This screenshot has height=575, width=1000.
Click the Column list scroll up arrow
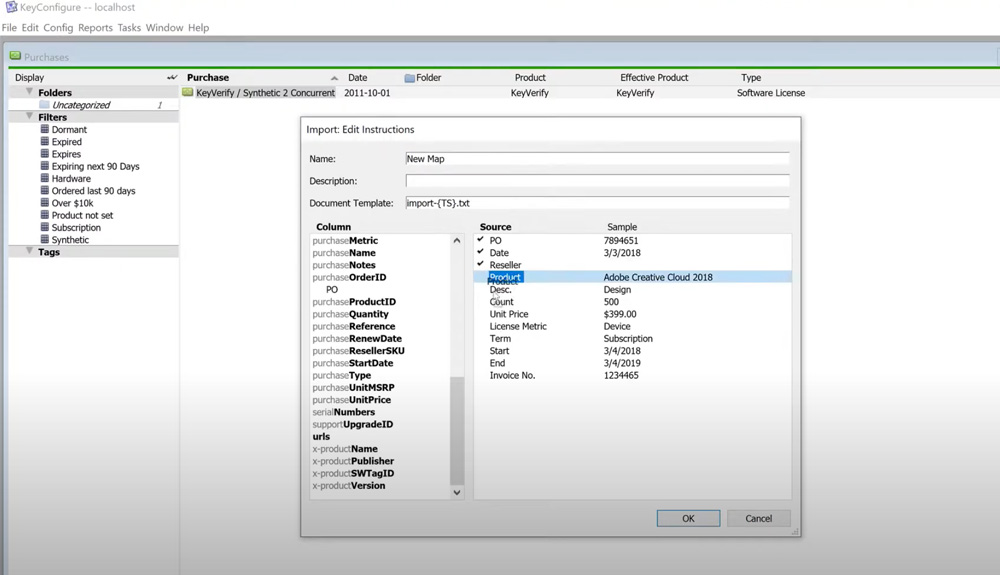click(457, 240)
